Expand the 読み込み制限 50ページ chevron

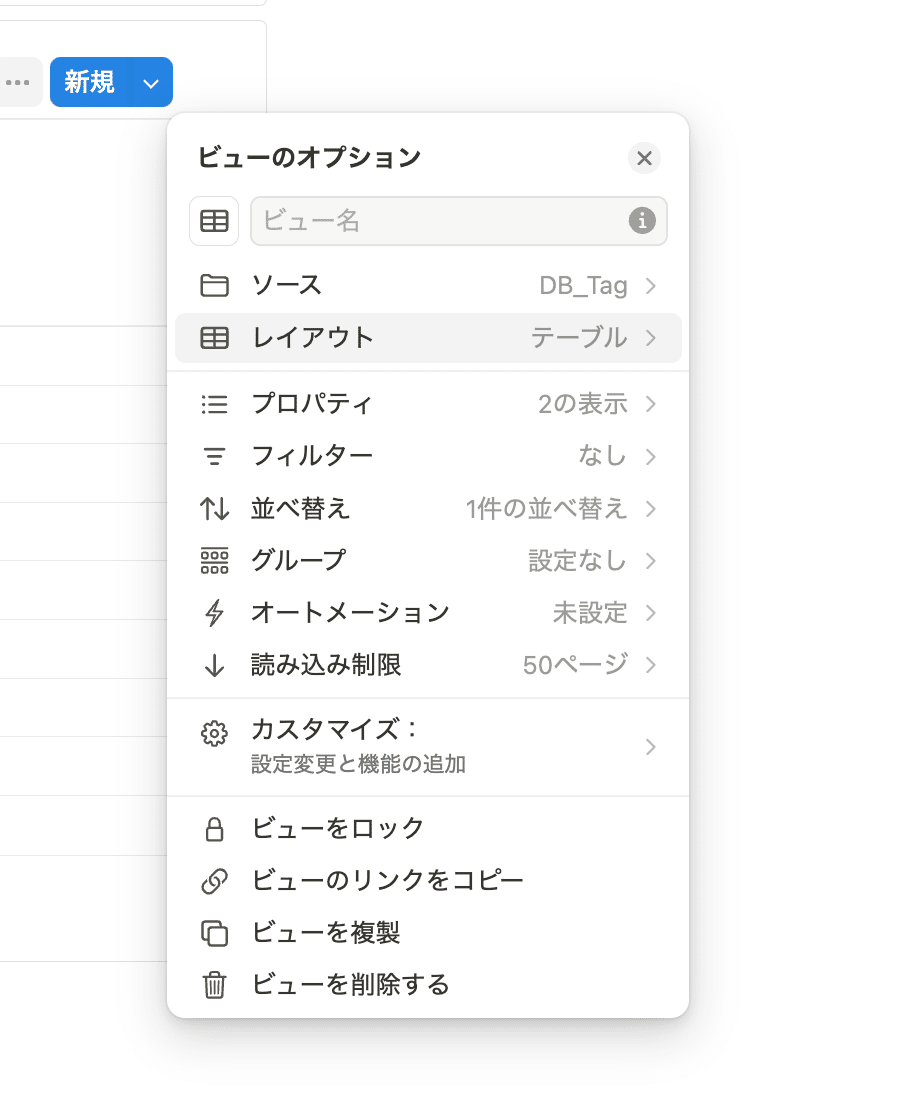650,665
